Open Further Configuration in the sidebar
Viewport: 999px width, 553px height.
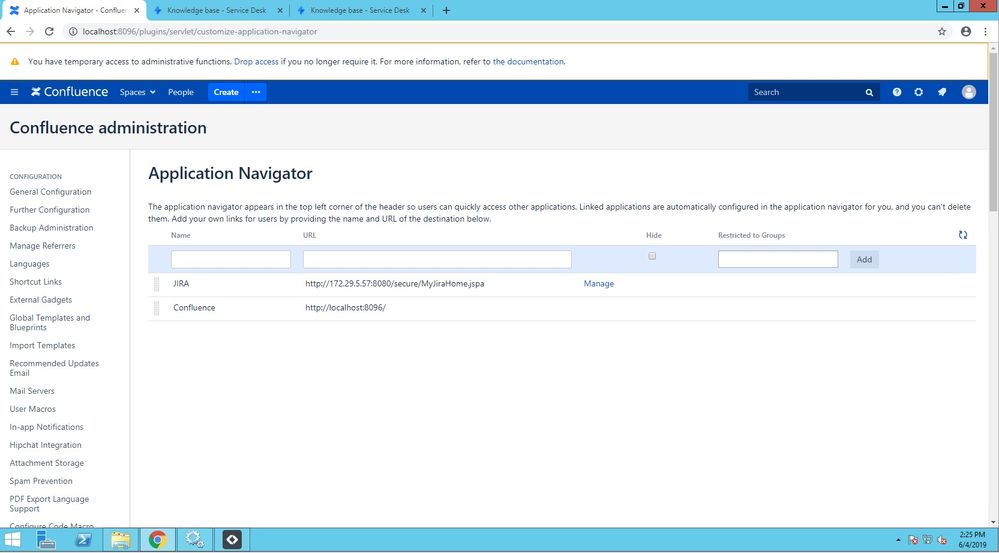(50, 210)
